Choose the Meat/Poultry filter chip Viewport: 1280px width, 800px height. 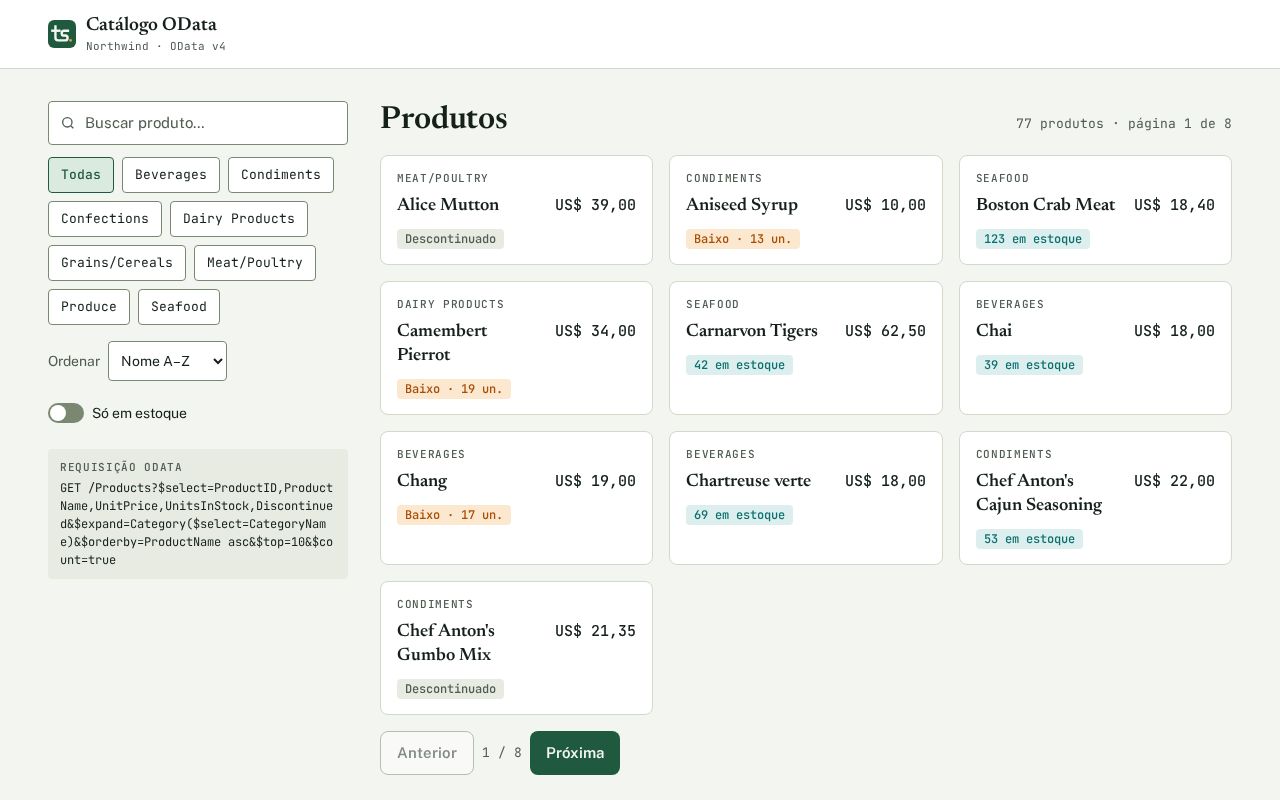click(x=255, y=263)
